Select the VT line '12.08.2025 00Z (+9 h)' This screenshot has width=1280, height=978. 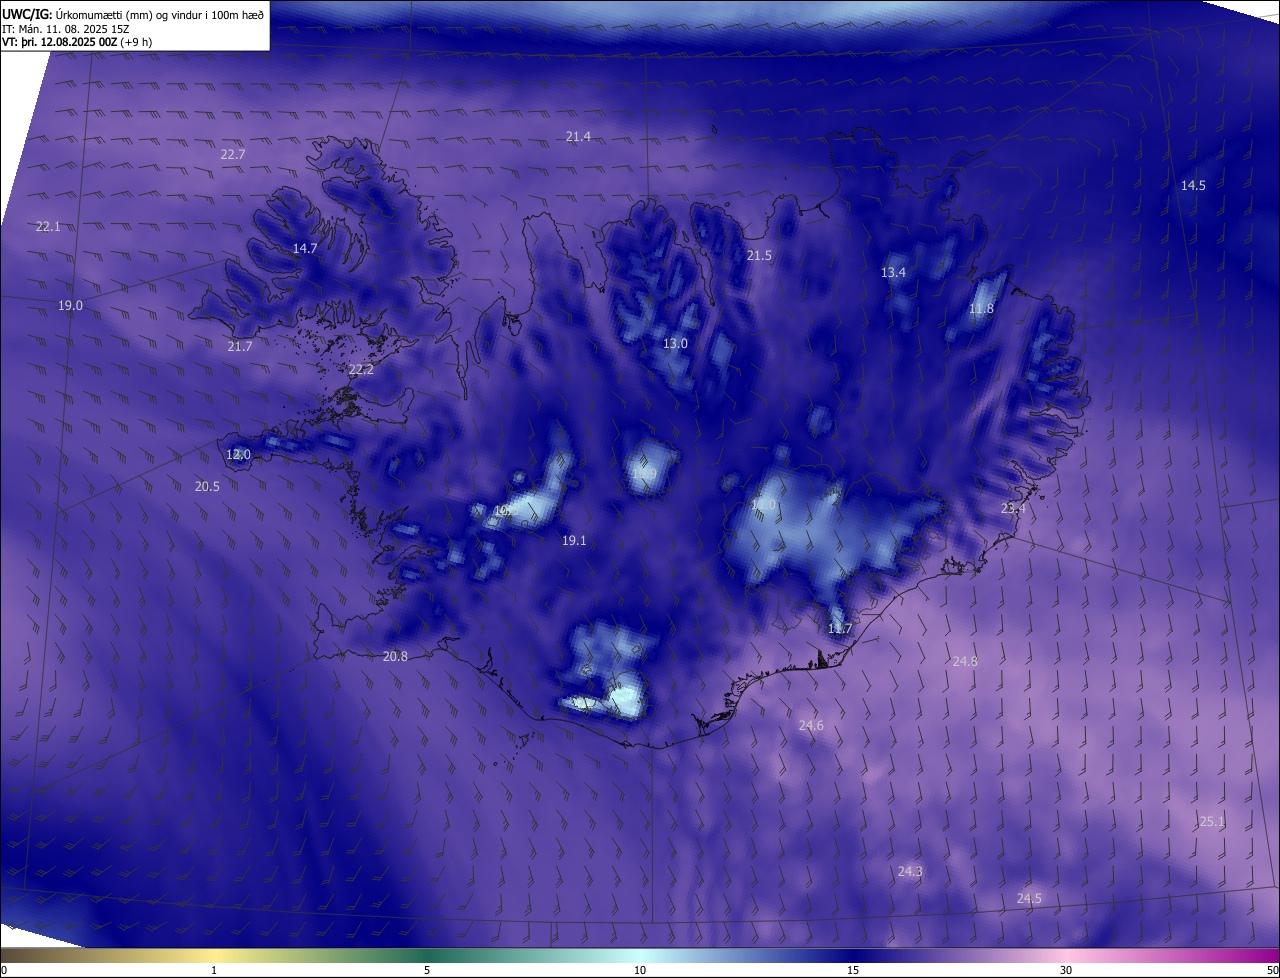click(x=98, y=42)
